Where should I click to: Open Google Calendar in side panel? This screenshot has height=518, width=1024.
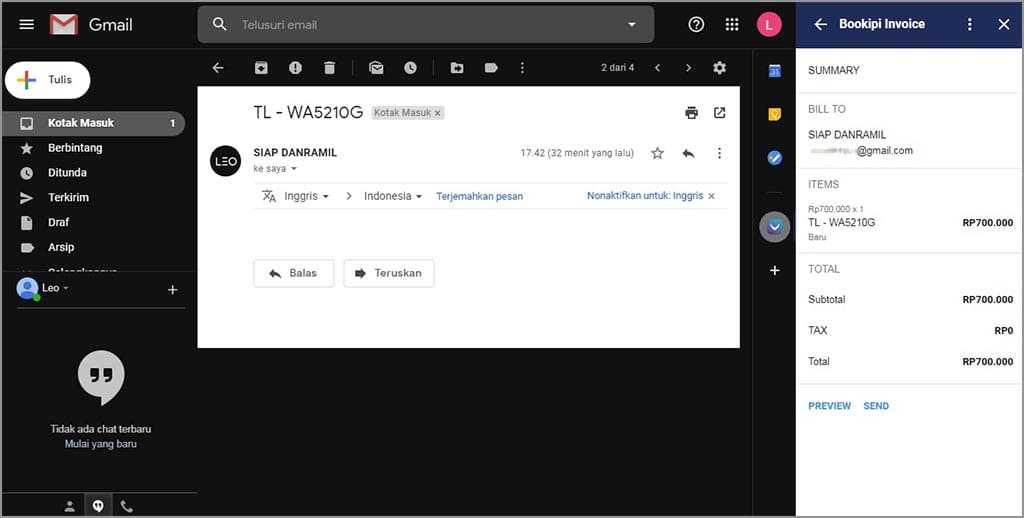[x=774, y=71]
